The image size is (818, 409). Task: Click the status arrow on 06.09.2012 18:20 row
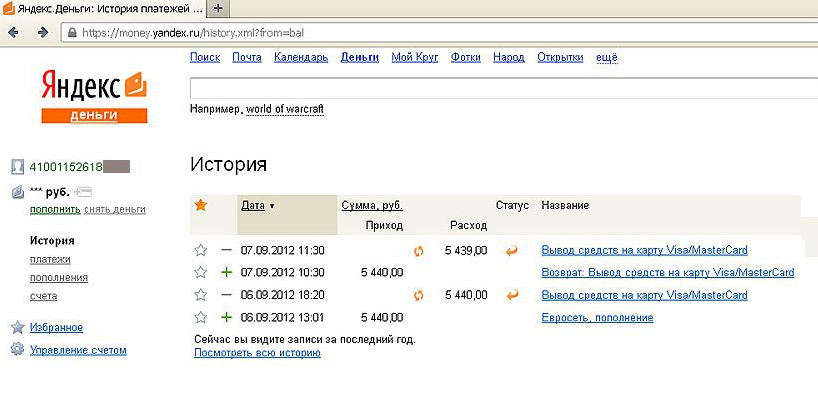(x=512, y=295)
